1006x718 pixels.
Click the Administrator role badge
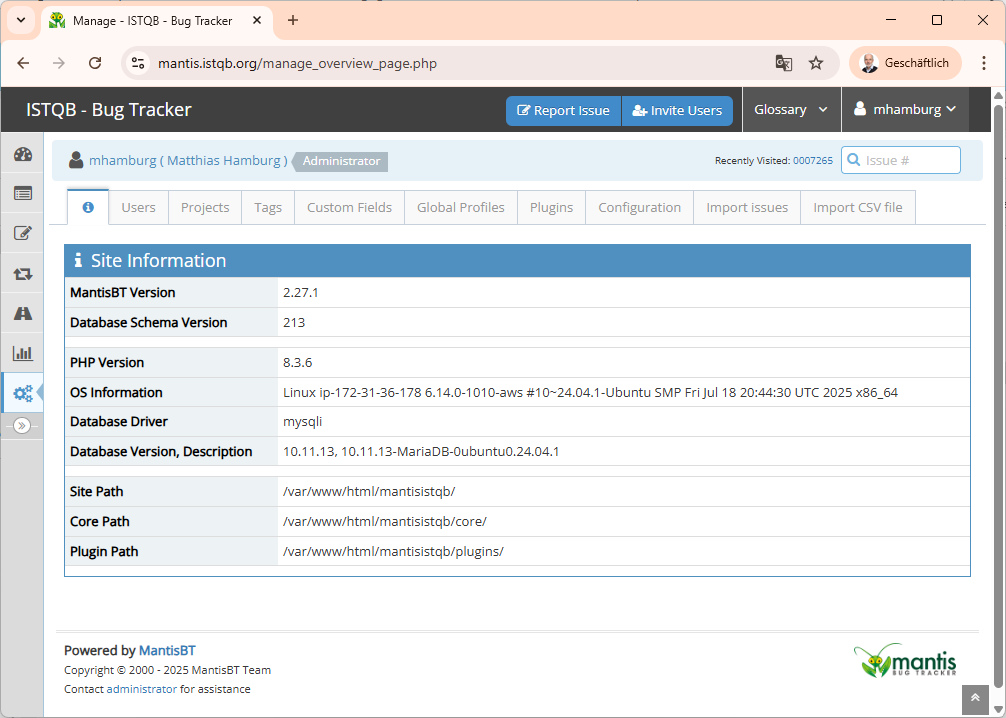pyautogui.click(x=341, y=161)
